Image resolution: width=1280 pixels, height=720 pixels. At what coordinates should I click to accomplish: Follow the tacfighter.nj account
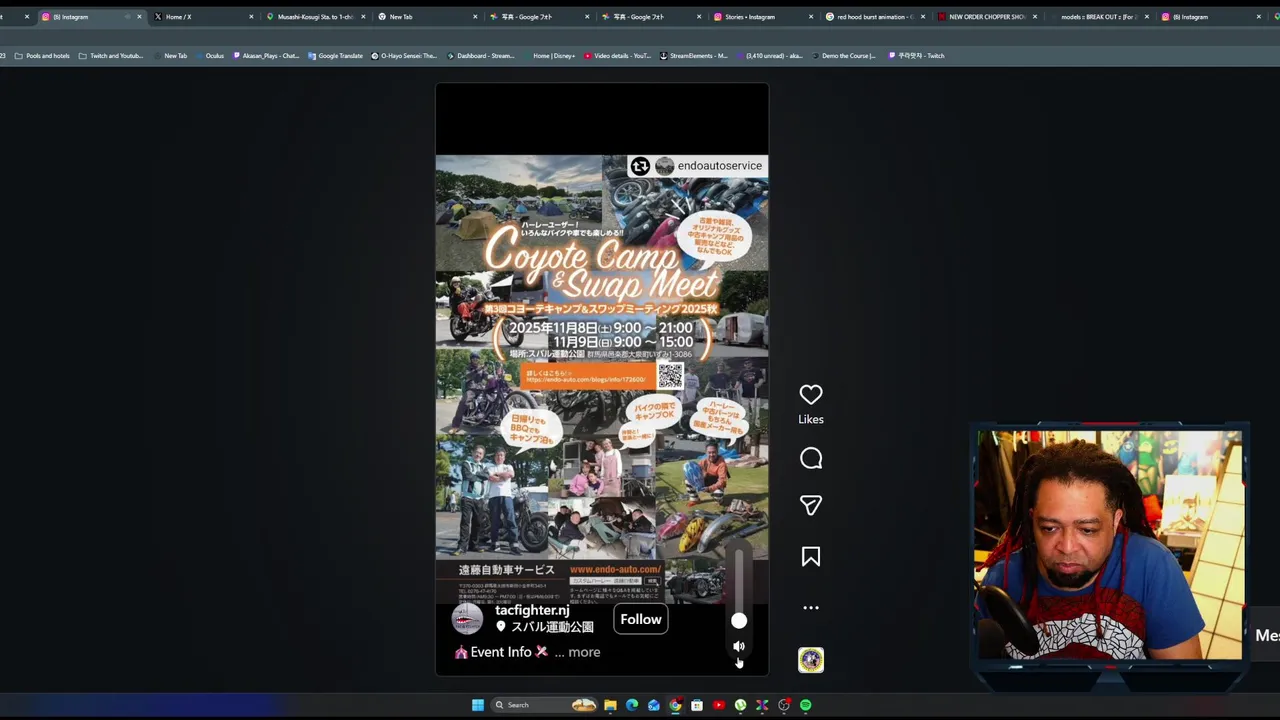(641, 619)
